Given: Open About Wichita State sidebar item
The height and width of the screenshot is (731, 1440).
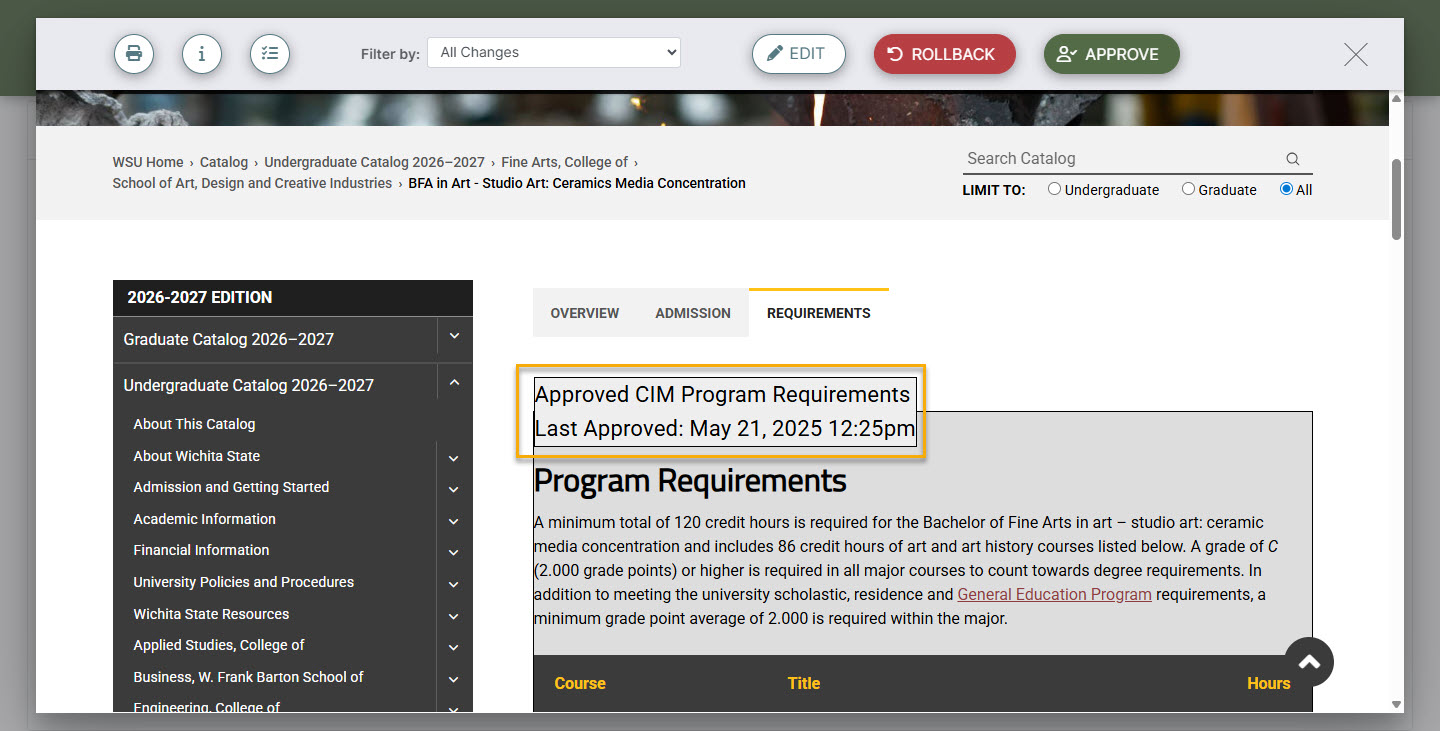Looking at the screenshot, I should [196, 456].
